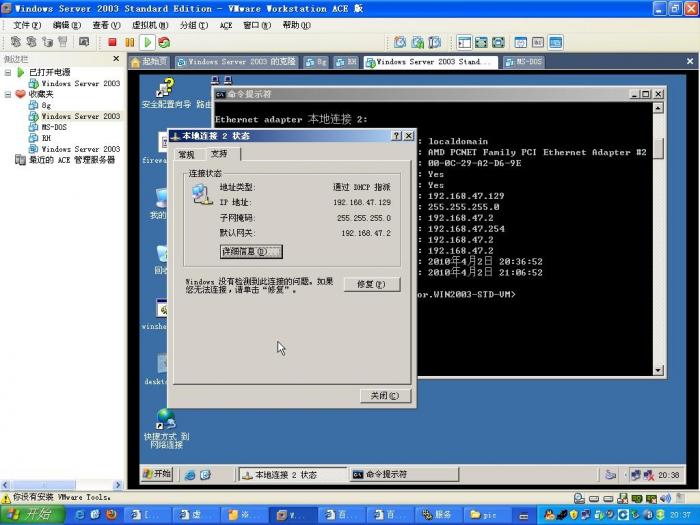Click the summary view toolbar icon
The image size is (700, 525).
[x=521, y=42]
